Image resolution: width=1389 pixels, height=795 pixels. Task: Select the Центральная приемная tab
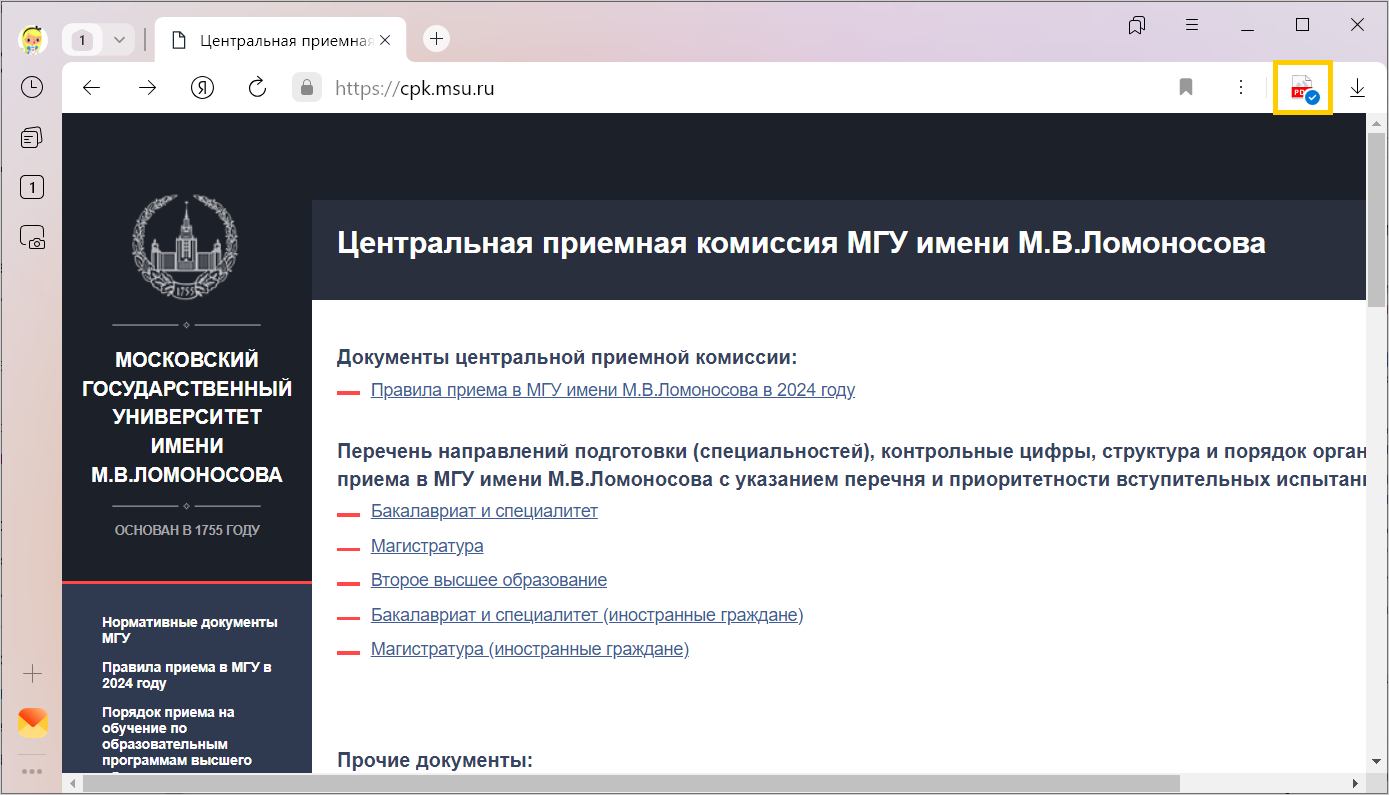coord(275,40)
